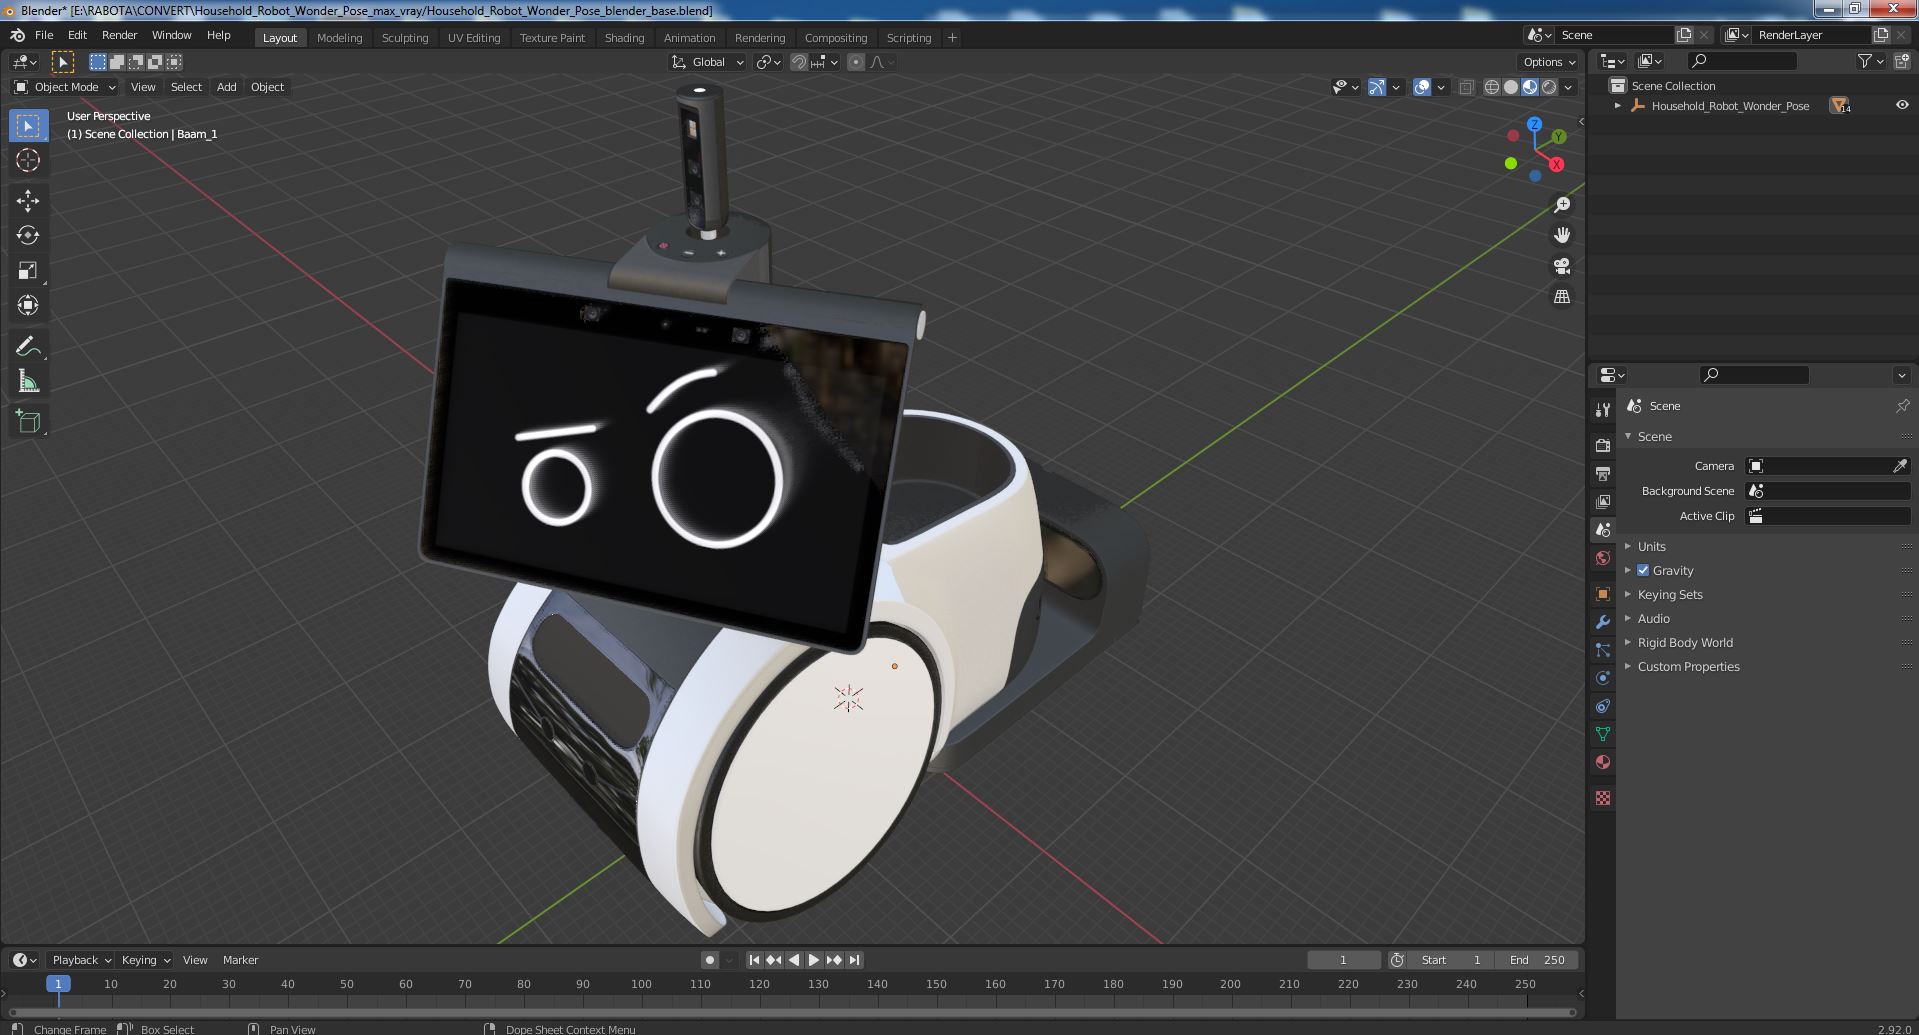Viewport: 1919px width, 1035px height.
Task: Toggle auto keying record button
Action: pos(710,960)
